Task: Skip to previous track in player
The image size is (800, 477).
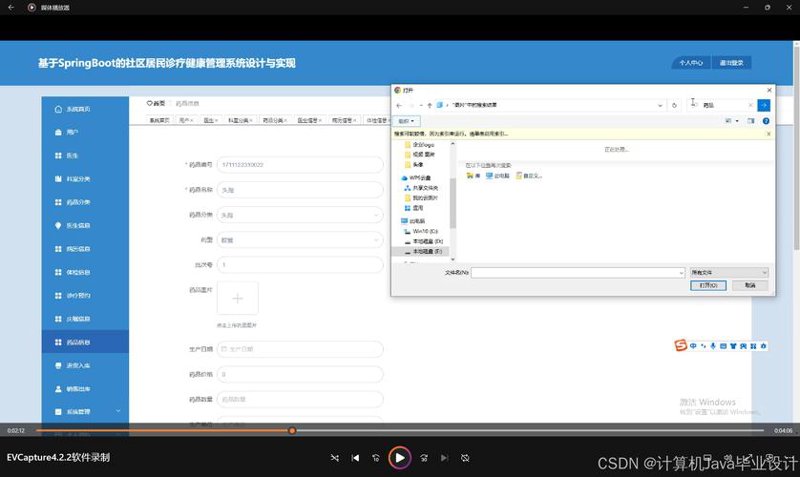Action: pyautogui.click(x=355, y=458)
